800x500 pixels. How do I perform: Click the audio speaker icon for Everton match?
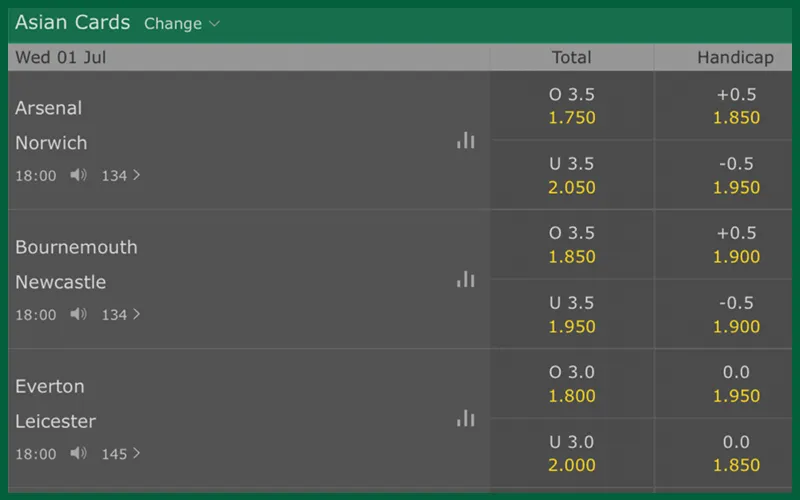coord(79,454)
